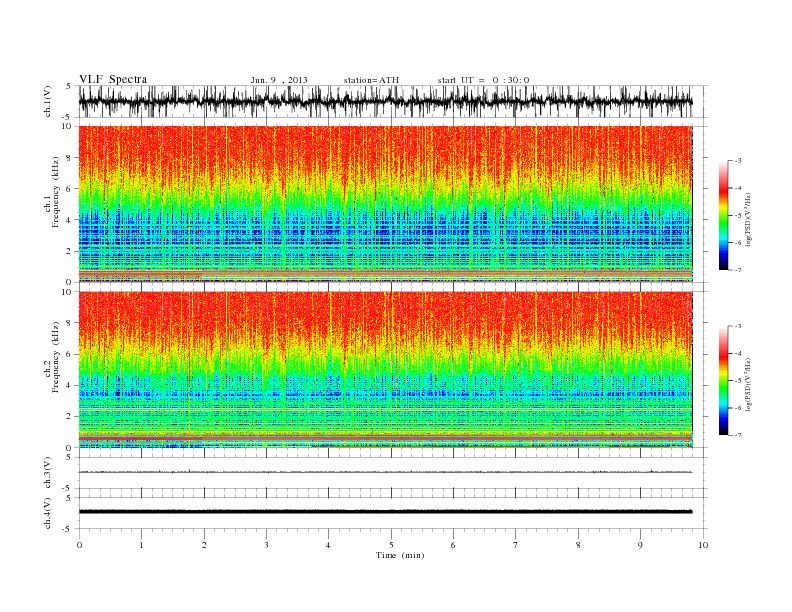Click the ch.1 spectrogram panel
Image resolution: width=792 pixels, height=612 pixels.
coord(386,204)
